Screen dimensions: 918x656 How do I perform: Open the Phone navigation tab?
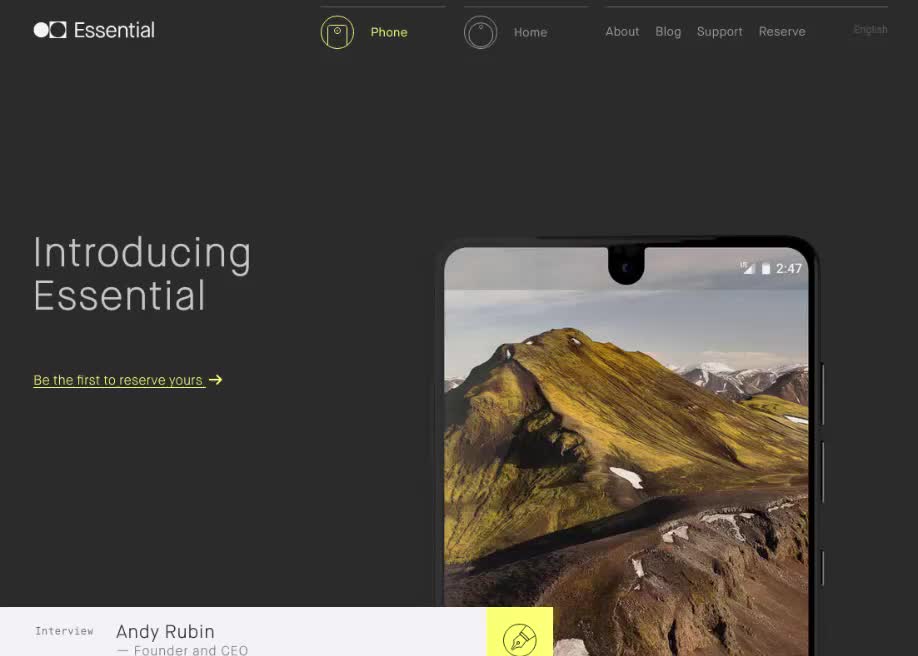click(389, 32)
